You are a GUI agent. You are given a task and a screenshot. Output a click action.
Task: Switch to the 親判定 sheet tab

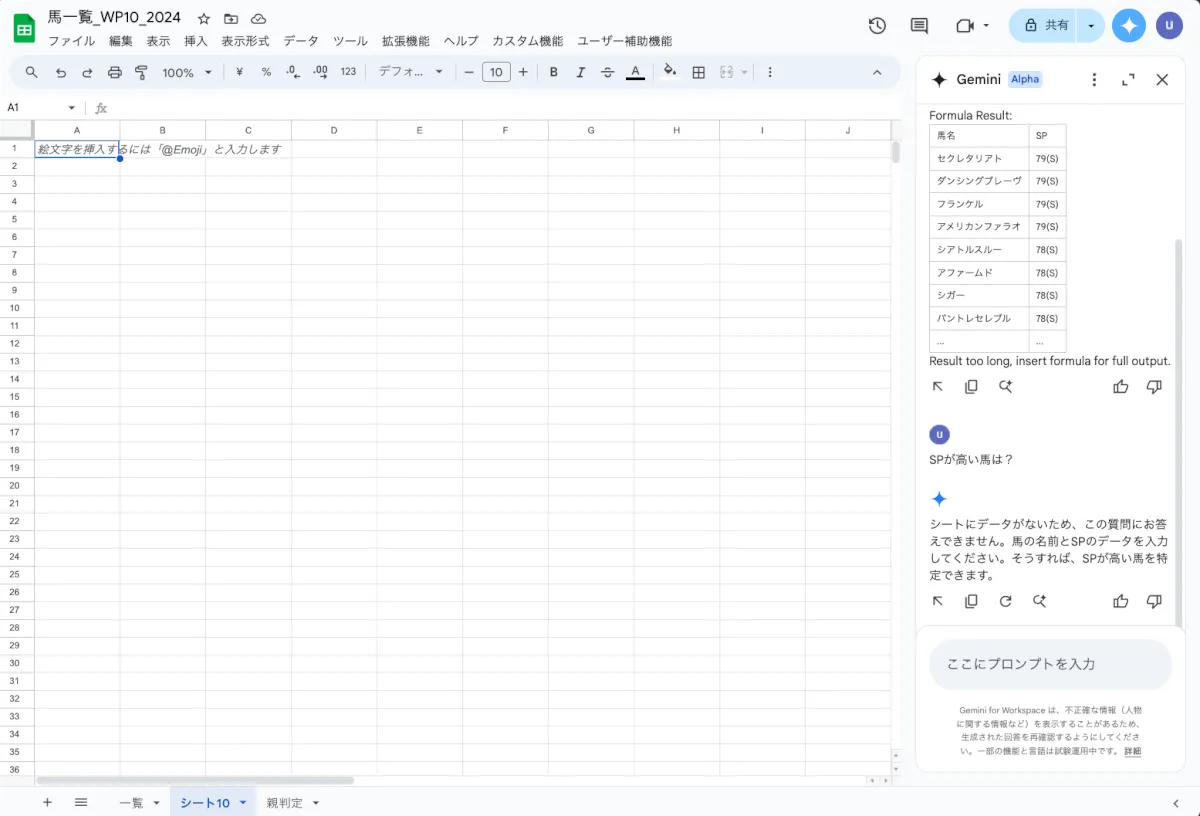coord(284,803)
